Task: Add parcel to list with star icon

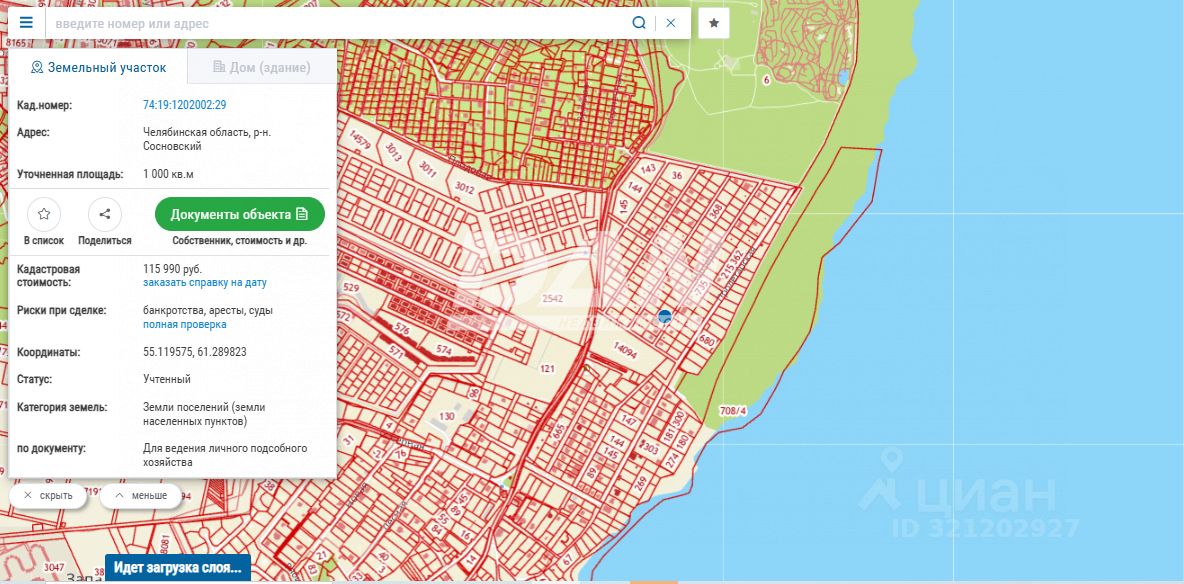Action: (x=44, y=214)
